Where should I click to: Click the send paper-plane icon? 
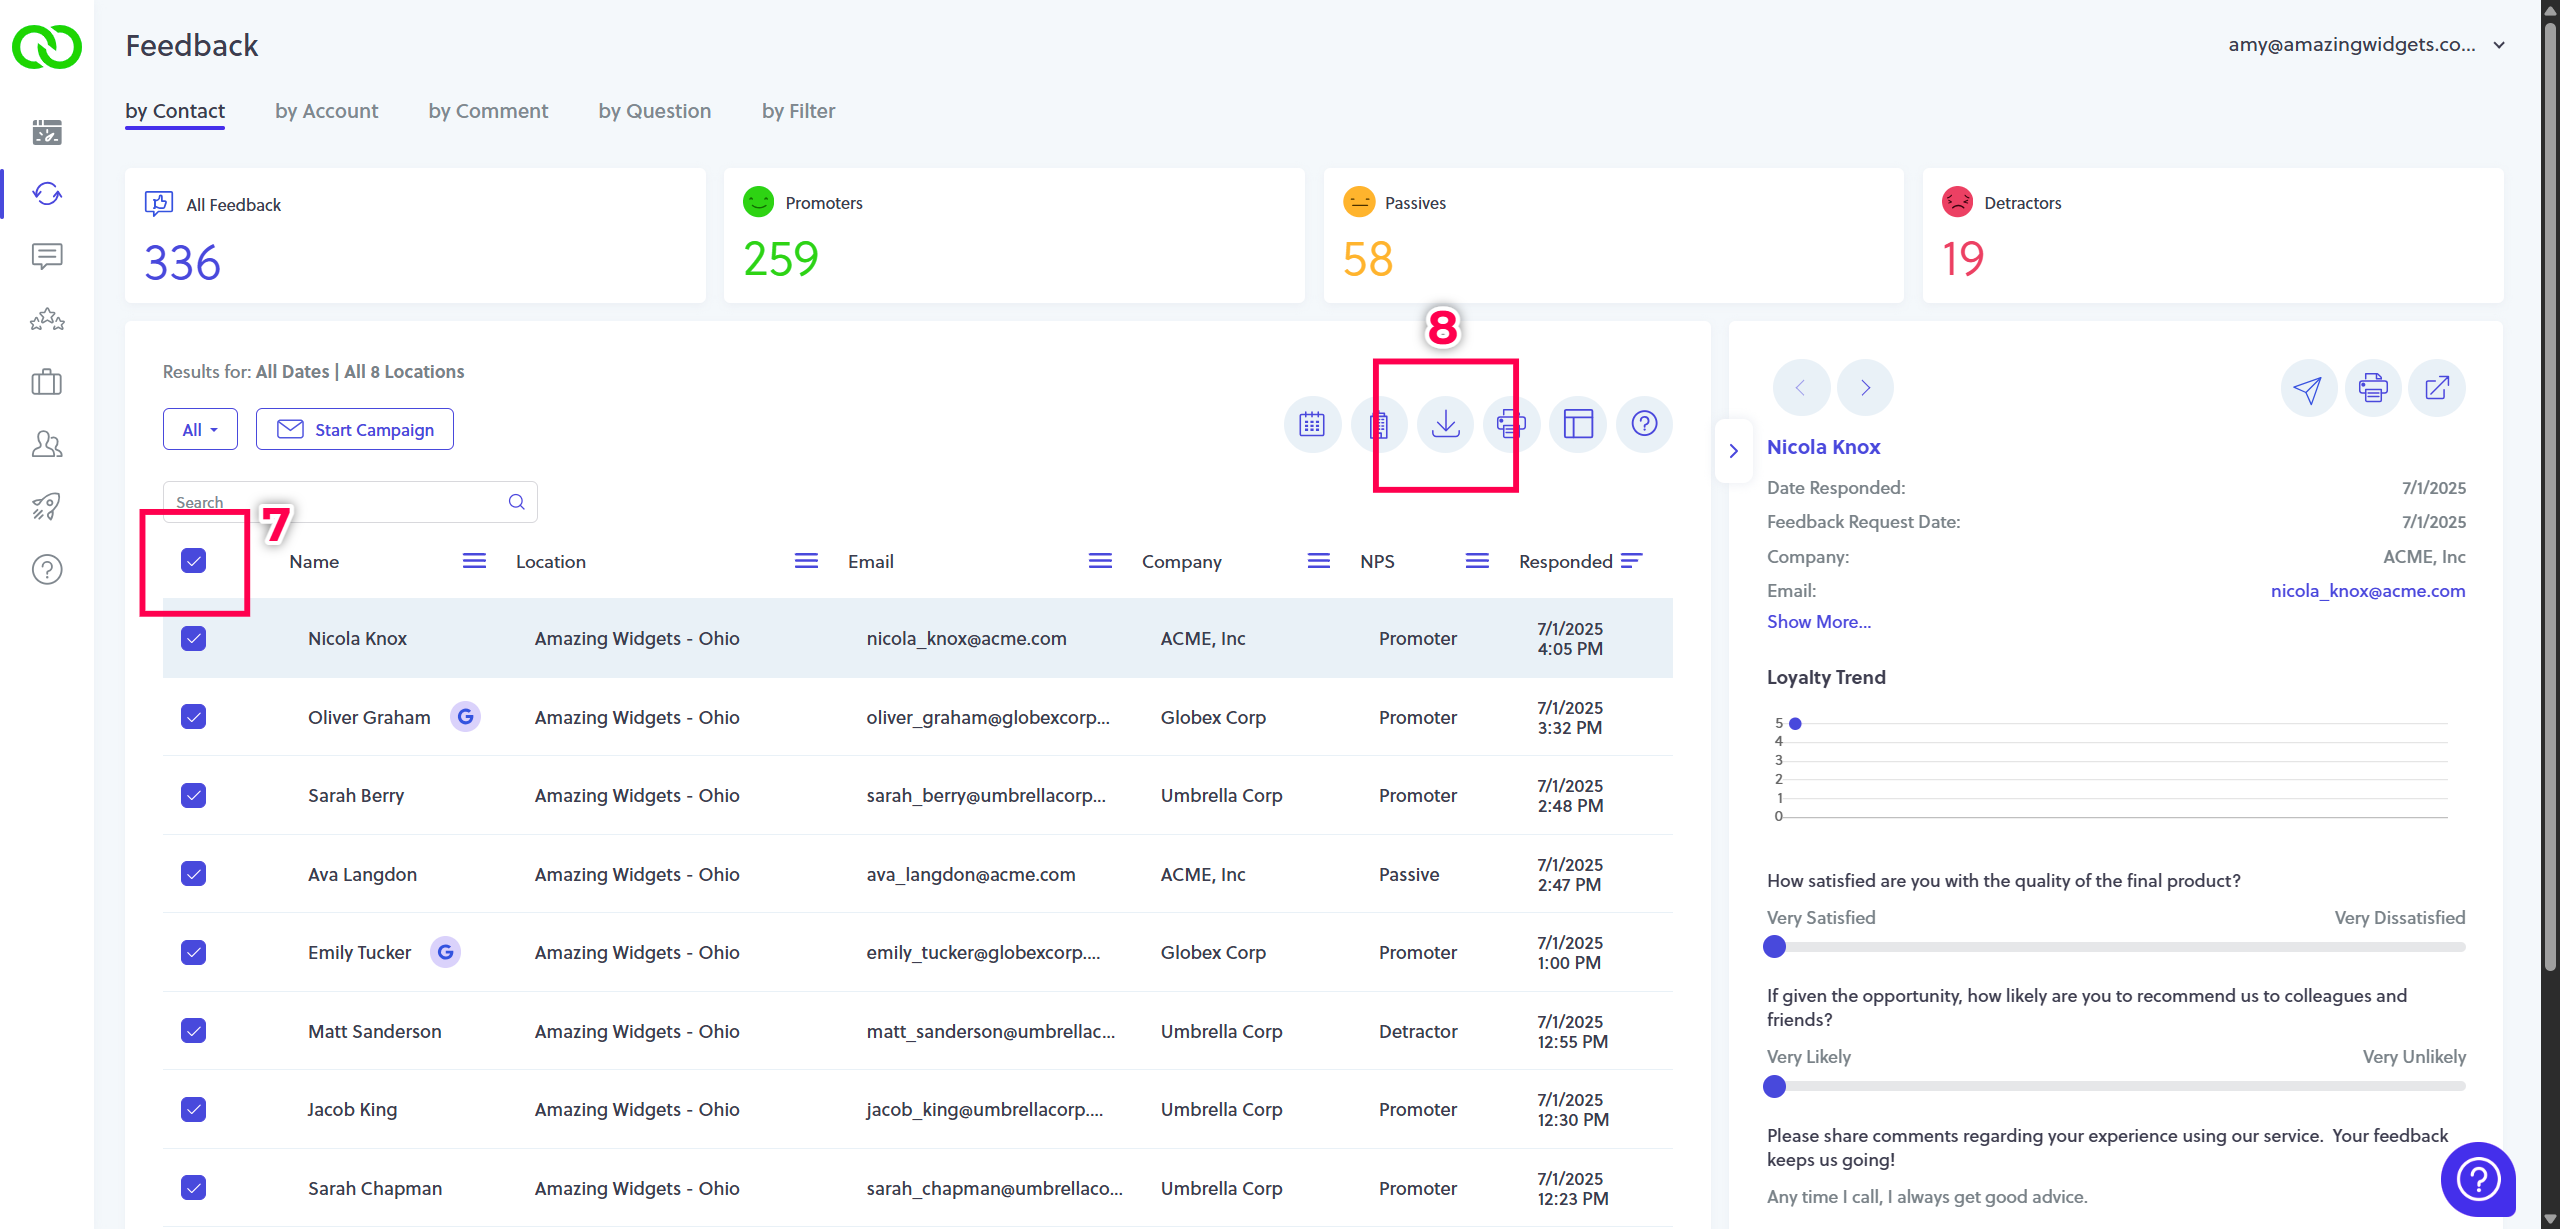tap(2308, 388)
